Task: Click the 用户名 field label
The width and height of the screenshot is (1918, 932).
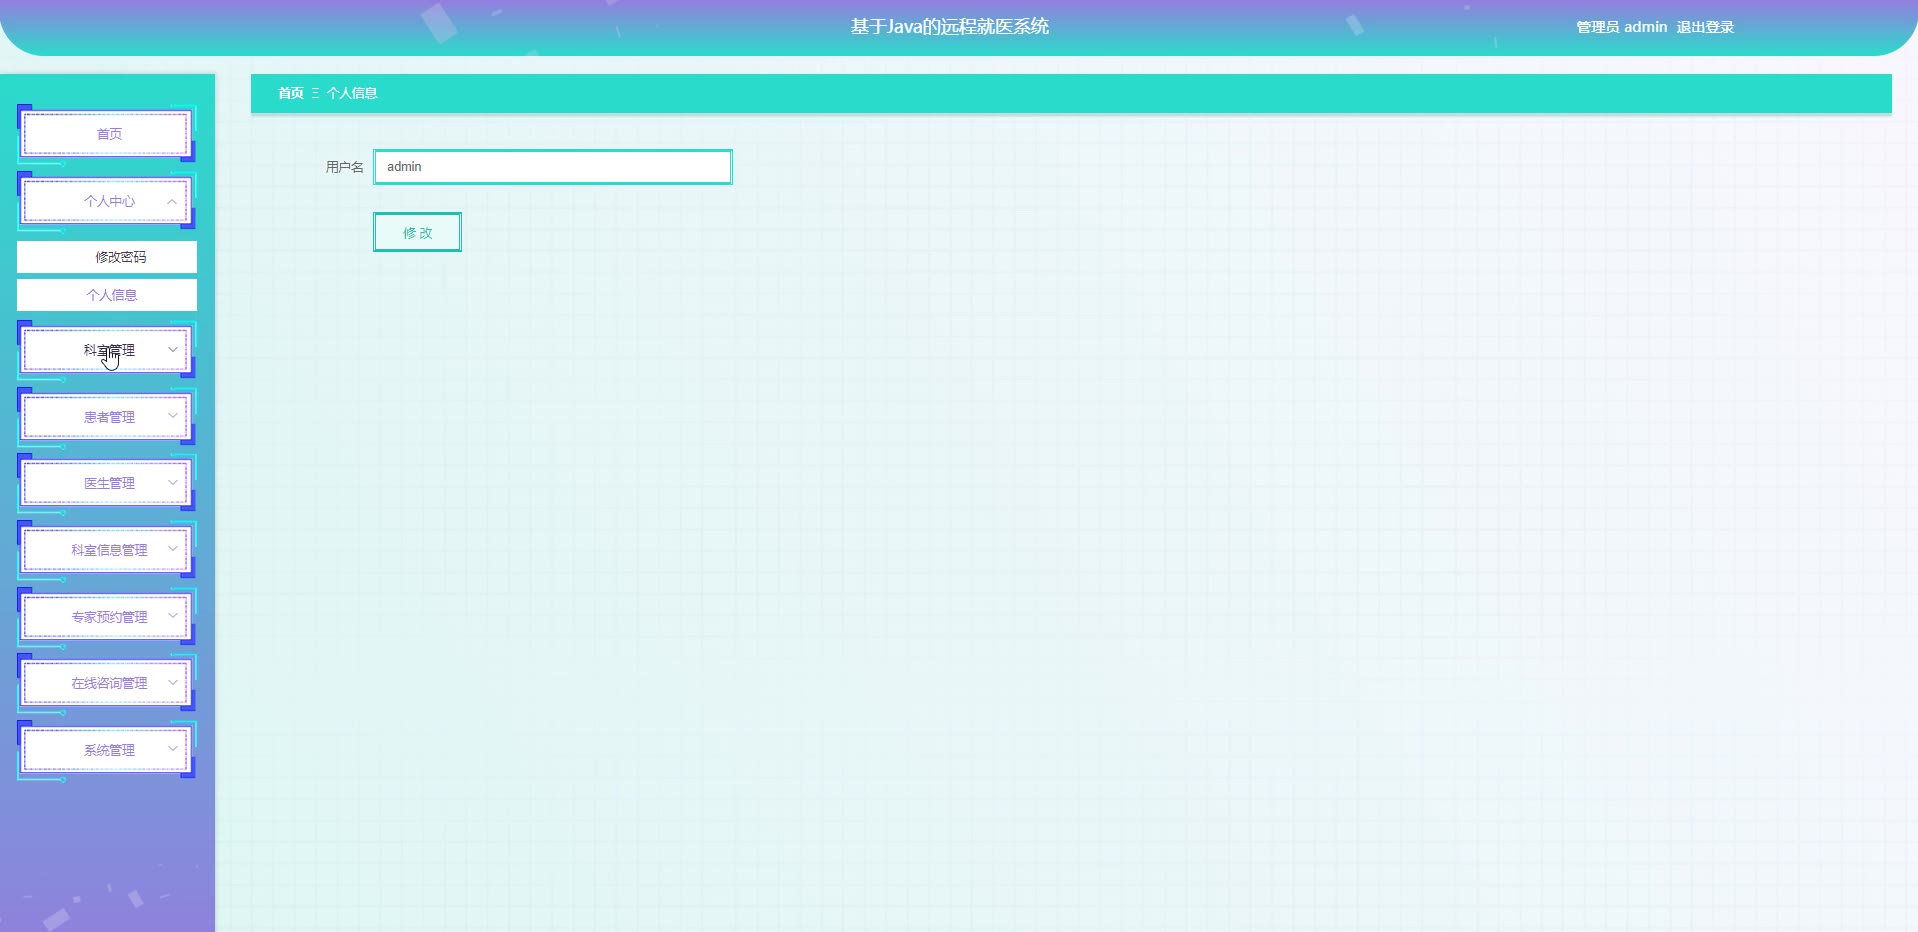Action: pyautogui.click(x=345, y=167)
